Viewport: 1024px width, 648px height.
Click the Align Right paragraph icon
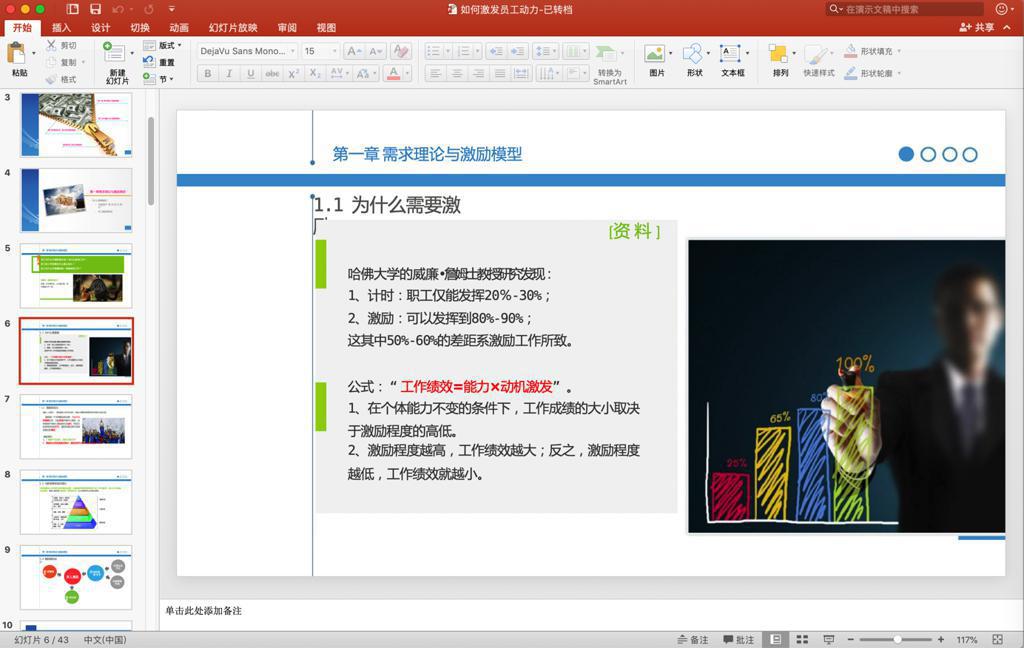pos(479,73)
